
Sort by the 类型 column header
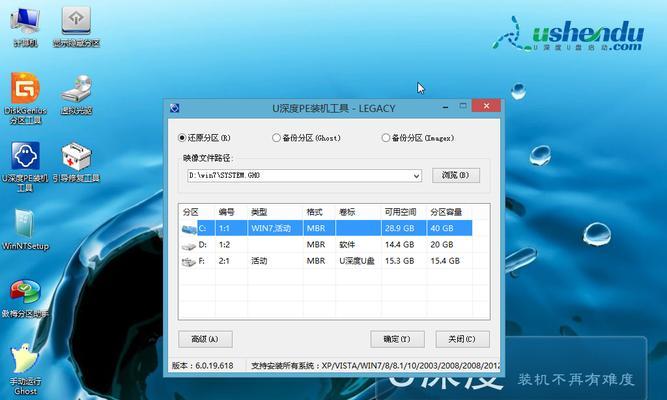(x=275, y=212)
